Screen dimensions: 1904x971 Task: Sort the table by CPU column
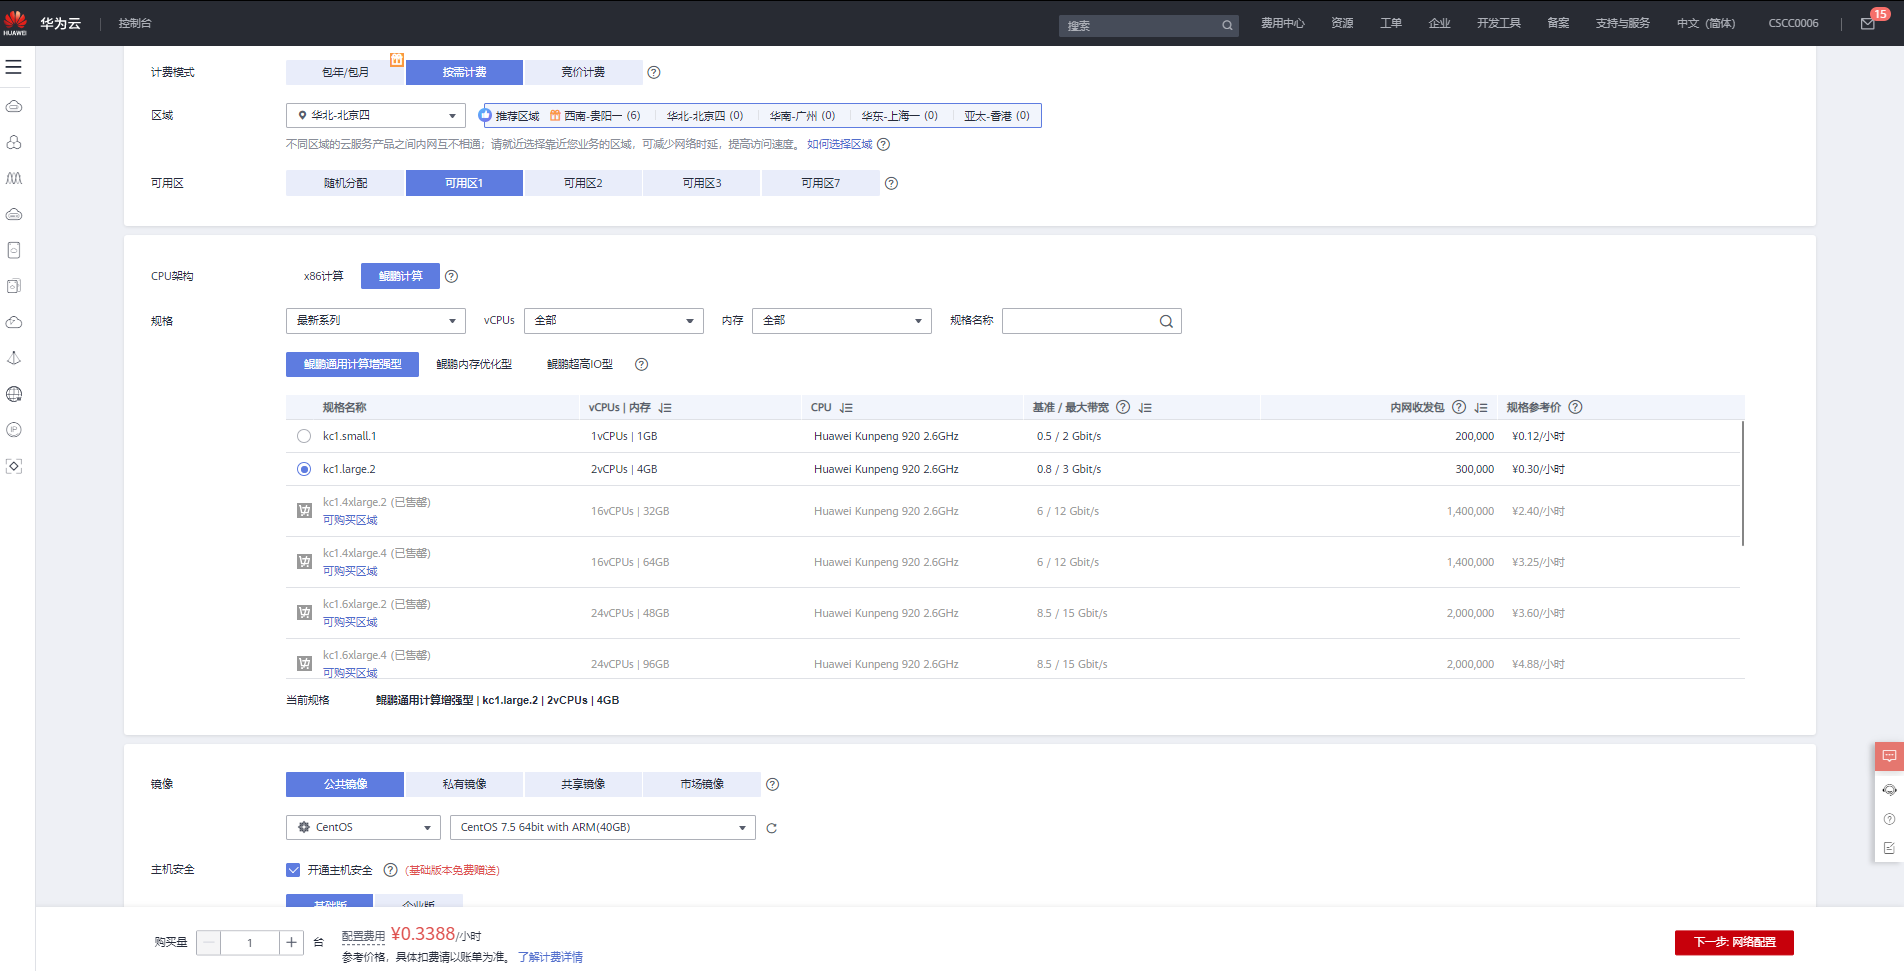click(x=846, y=408)
